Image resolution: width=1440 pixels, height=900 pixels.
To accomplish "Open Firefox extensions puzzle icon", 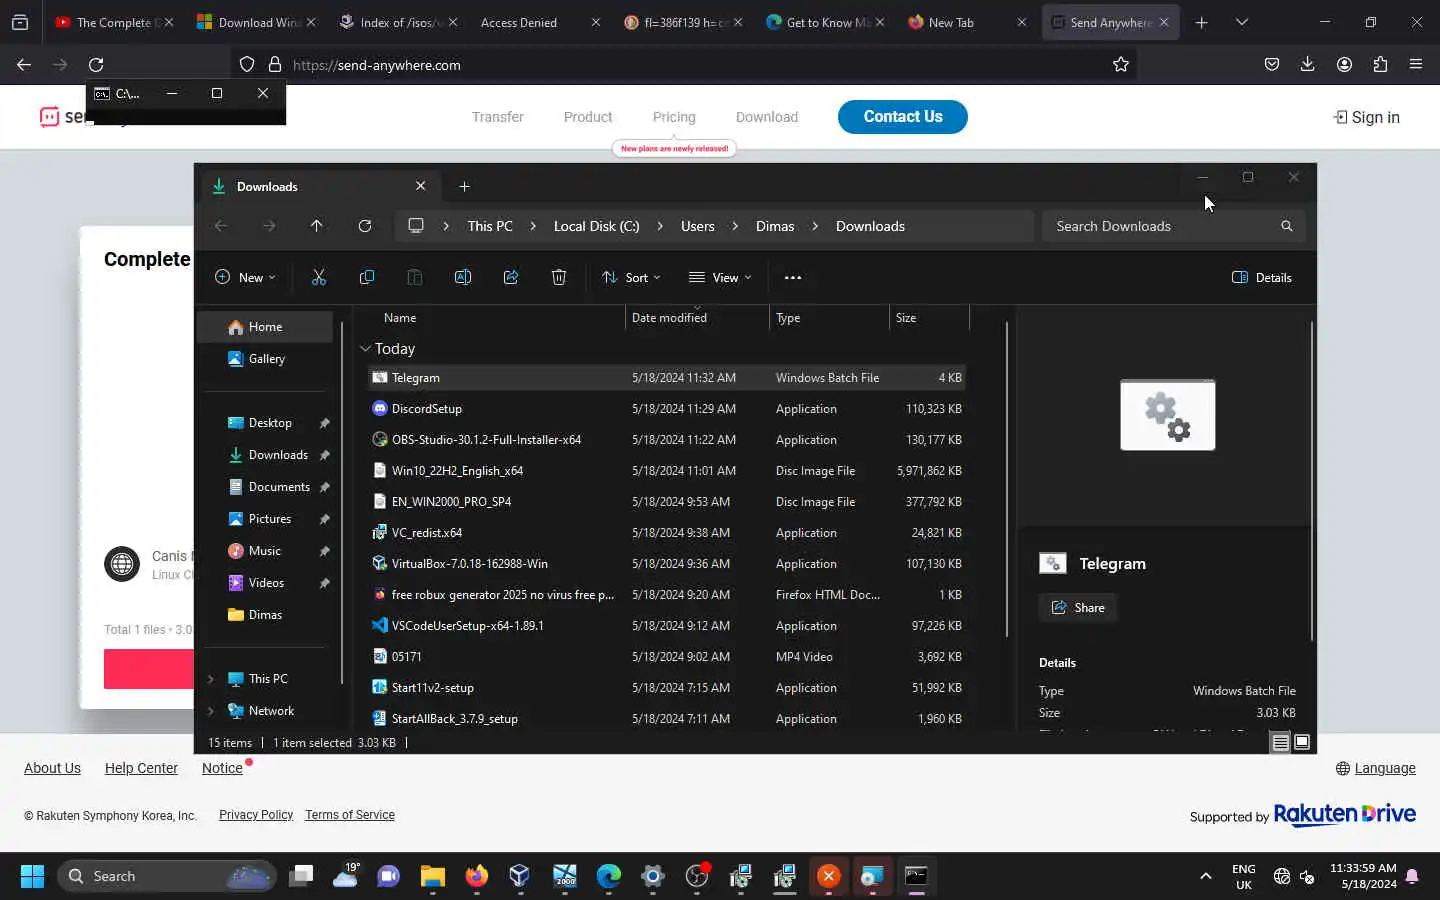I will tap(1380, 64).
